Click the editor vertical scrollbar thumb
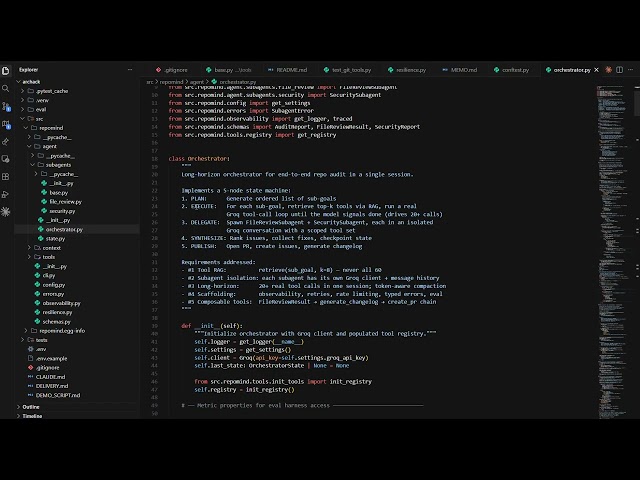 [637, 101]
